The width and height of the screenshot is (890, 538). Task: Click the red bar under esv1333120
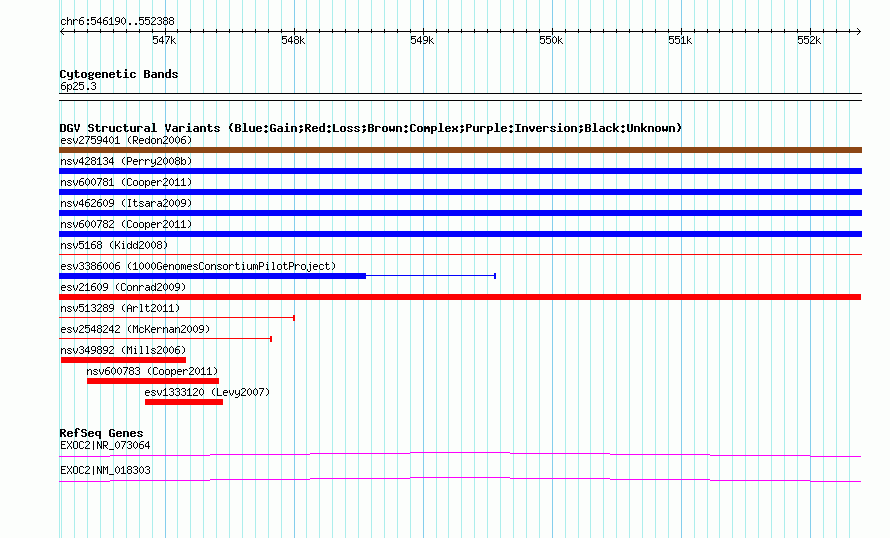(184, 402)
